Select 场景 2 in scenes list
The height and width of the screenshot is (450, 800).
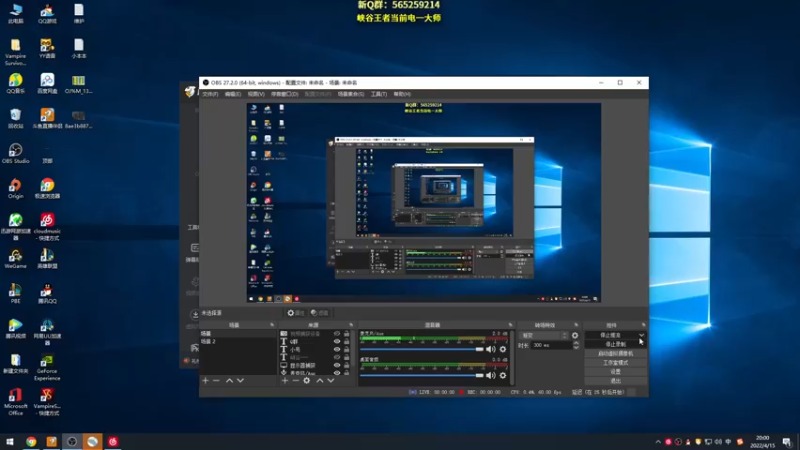pos(238,341)
